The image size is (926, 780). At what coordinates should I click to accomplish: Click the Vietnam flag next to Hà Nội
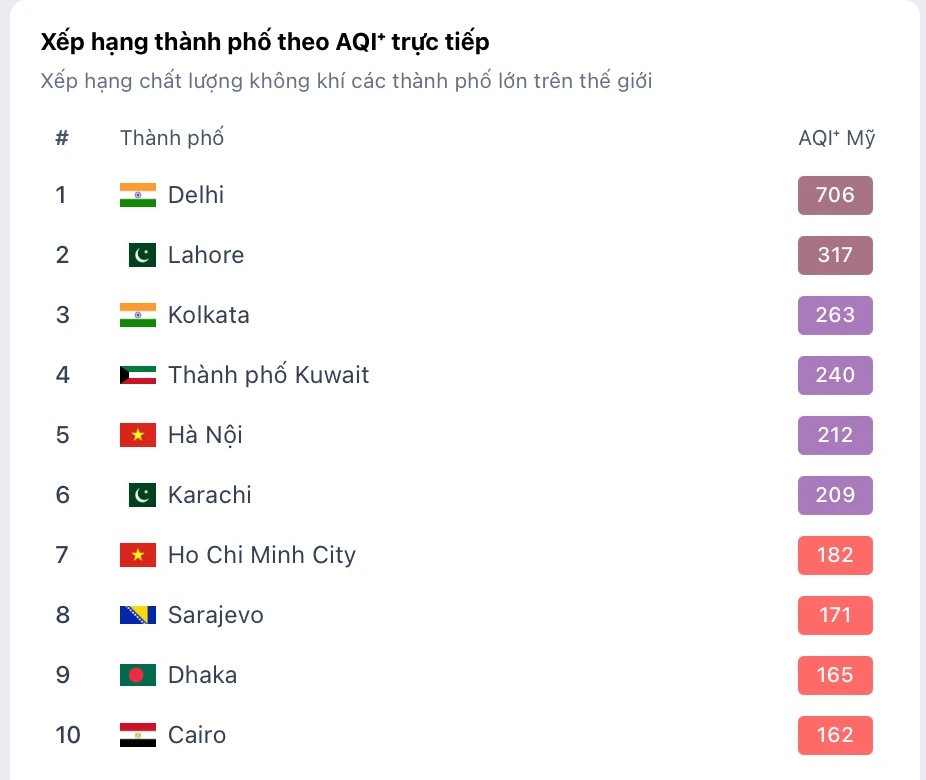(137, 435)
